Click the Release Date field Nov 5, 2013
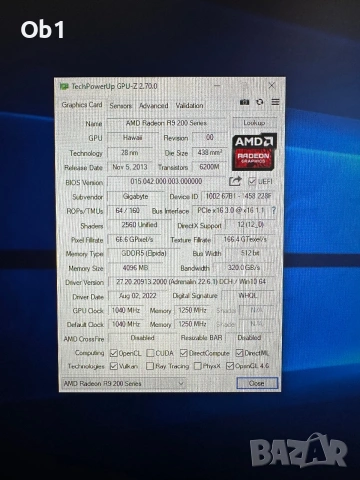Screen dimensions: 360x480 click(130, 167)
